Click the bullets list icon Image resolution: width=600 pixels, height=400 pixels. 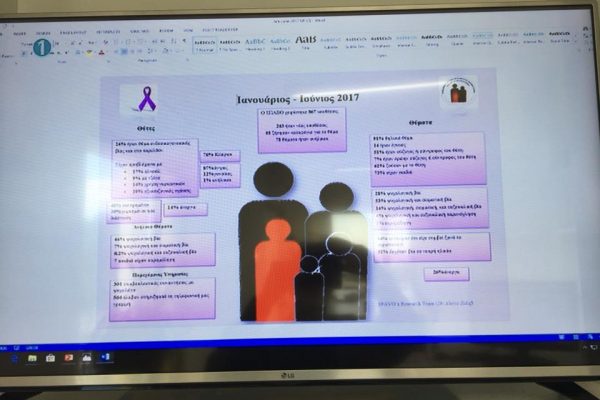(x=117, y=42)
